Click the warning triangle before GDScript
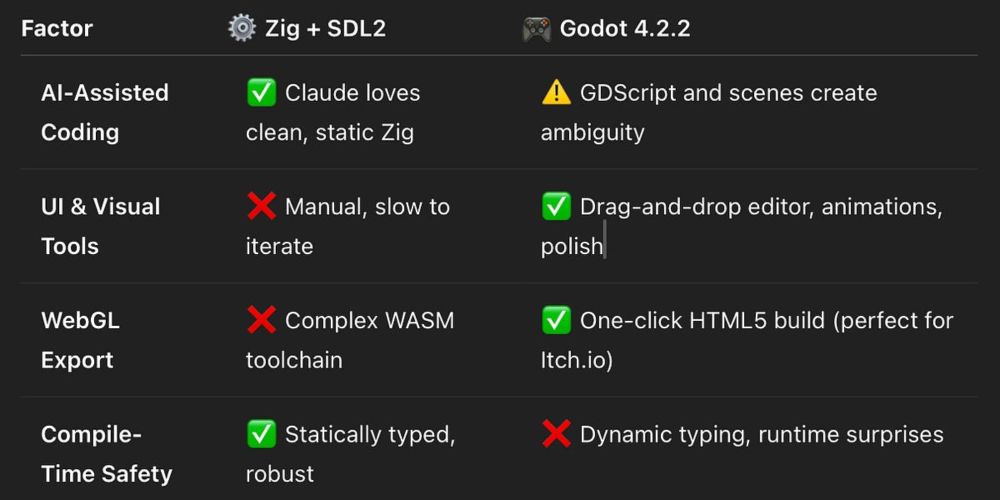This screenshot has width=1000, height=500. [x=556, y=93]
